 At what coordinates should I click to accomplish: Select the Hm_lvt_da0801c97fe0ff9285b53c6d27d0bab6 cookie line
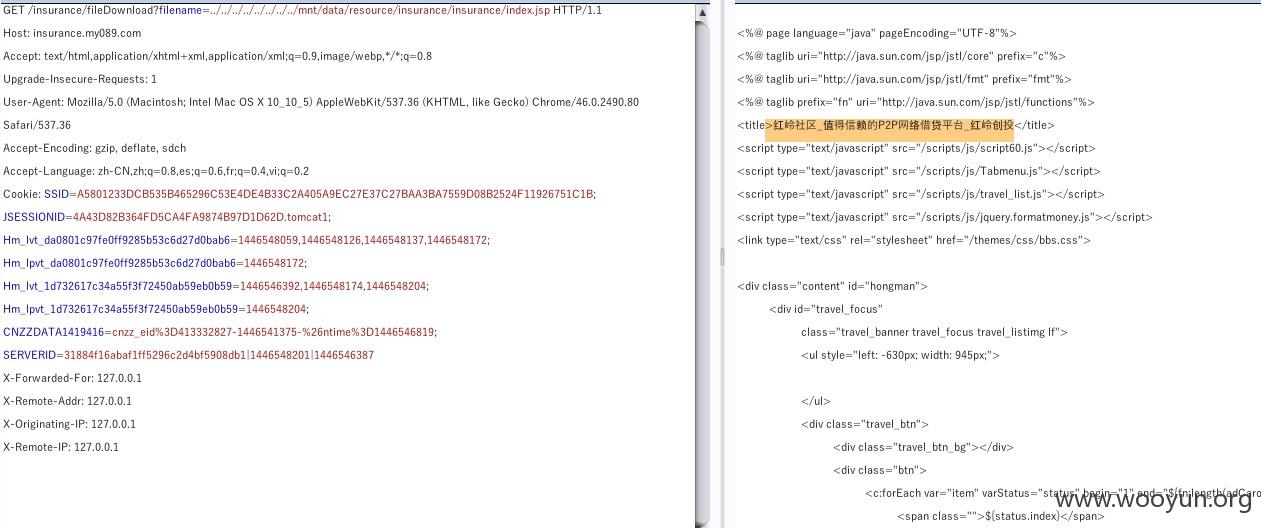[246, 240]
